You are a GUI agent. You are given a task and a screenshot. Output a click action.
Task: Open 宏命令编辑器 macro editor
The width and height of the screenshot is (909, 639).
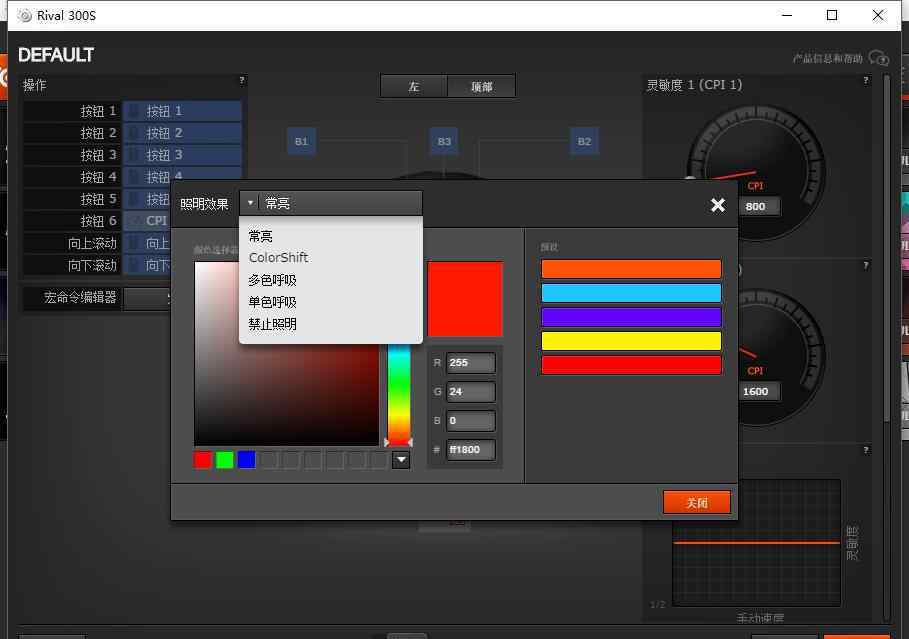[x=147, y=298]
